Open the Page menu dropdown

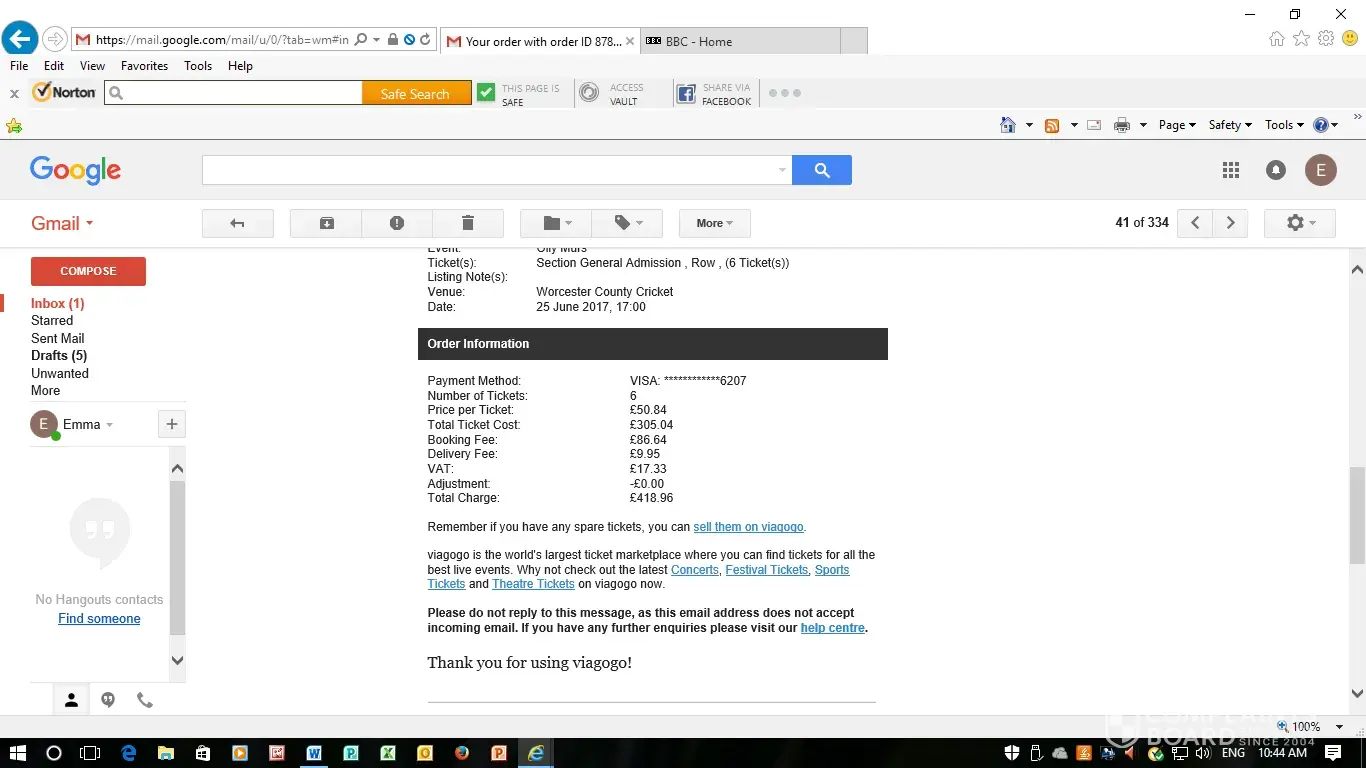[x=1177, y=125]
